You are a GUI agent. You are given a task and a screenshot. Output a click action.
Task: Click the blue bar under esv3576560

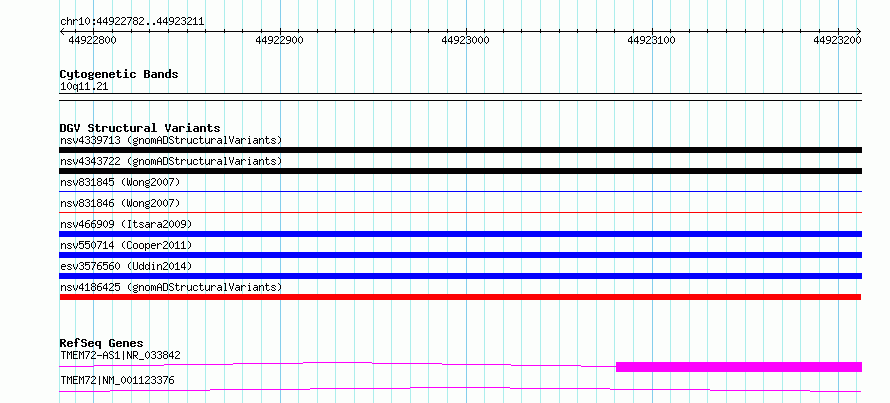point(460,276)
